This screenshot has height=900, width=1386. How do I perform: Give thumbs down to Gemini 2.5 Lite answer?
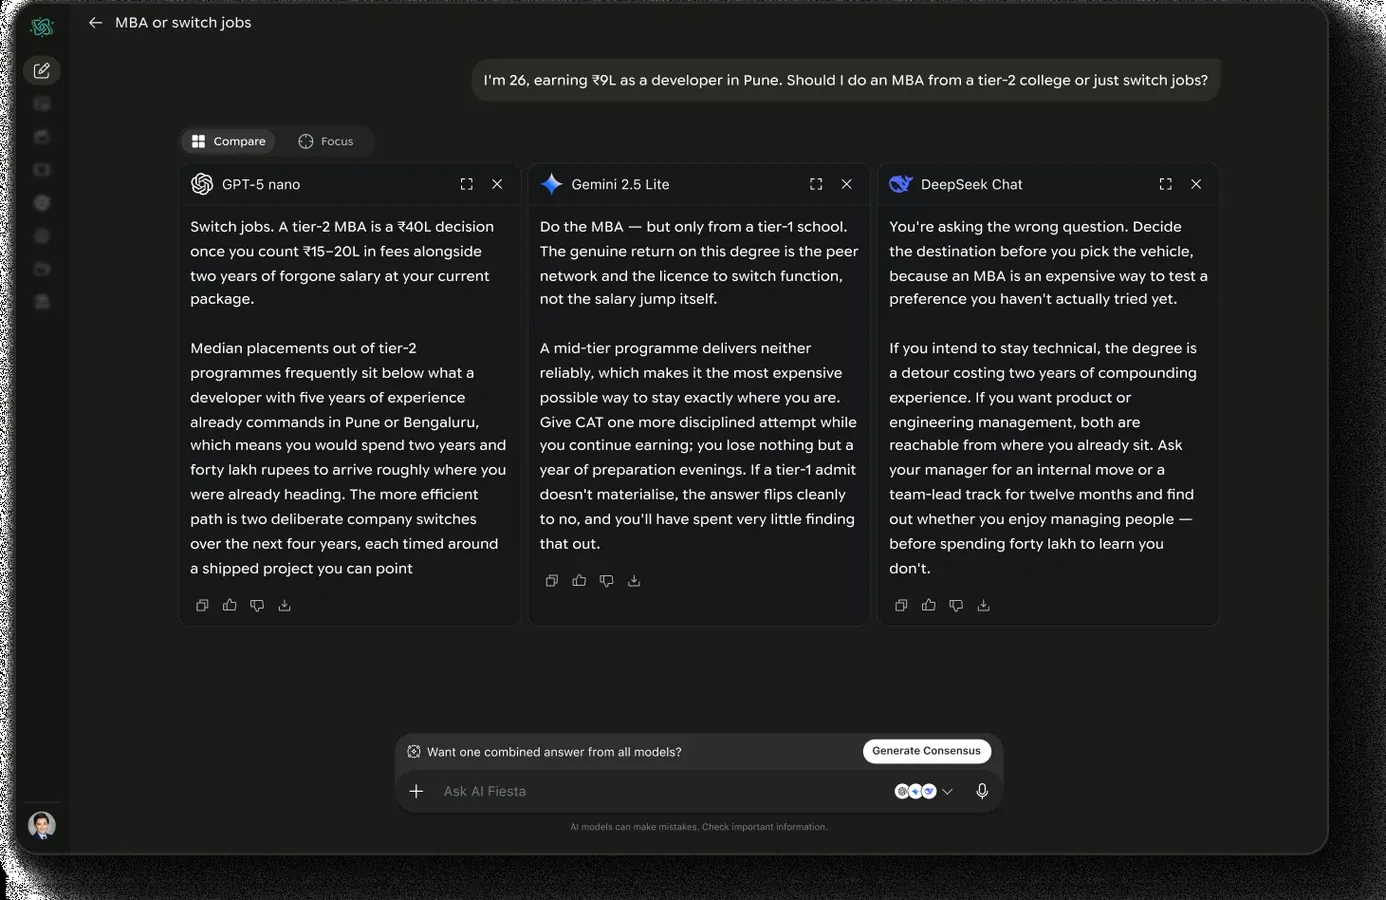(606, 581)
